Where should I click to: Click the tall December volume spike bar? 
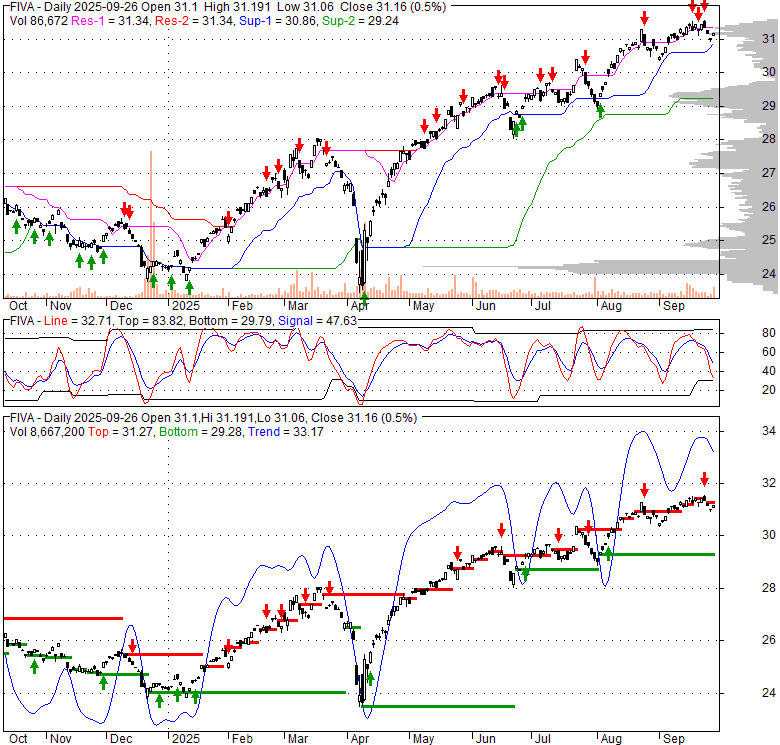click(x=151, y=224)
